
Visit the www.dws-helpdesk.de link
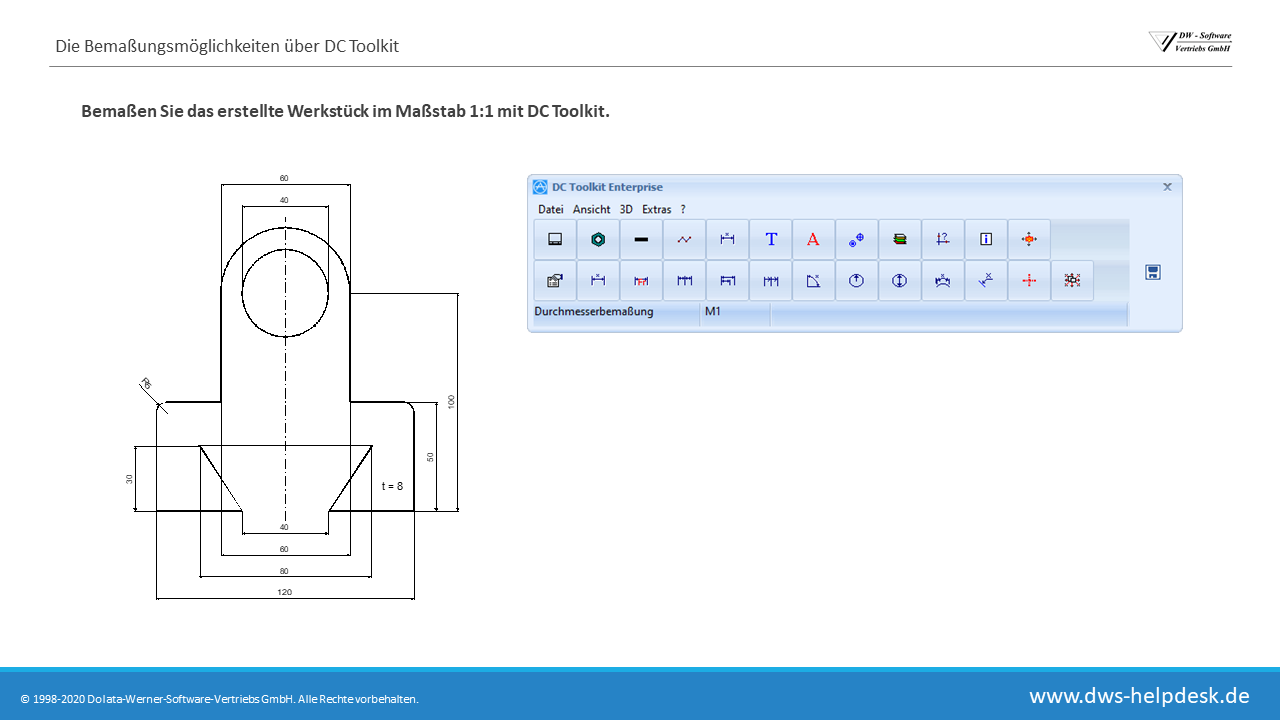pyautogui.click(x=1139, y=695)
